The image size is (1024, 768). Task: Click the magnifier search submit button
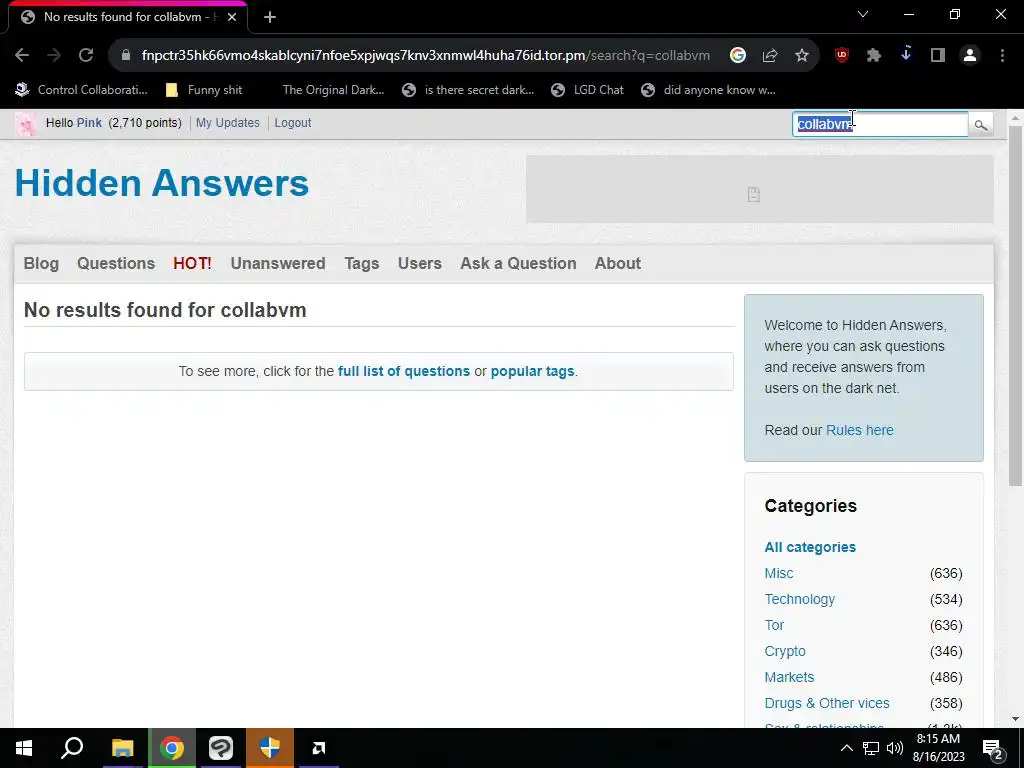(x=980, y=125)
